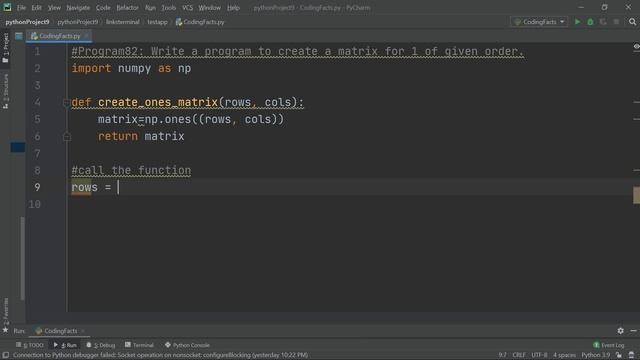Open the Help menu
Viewport: 640px width, 360px height.
coord(233,7)
